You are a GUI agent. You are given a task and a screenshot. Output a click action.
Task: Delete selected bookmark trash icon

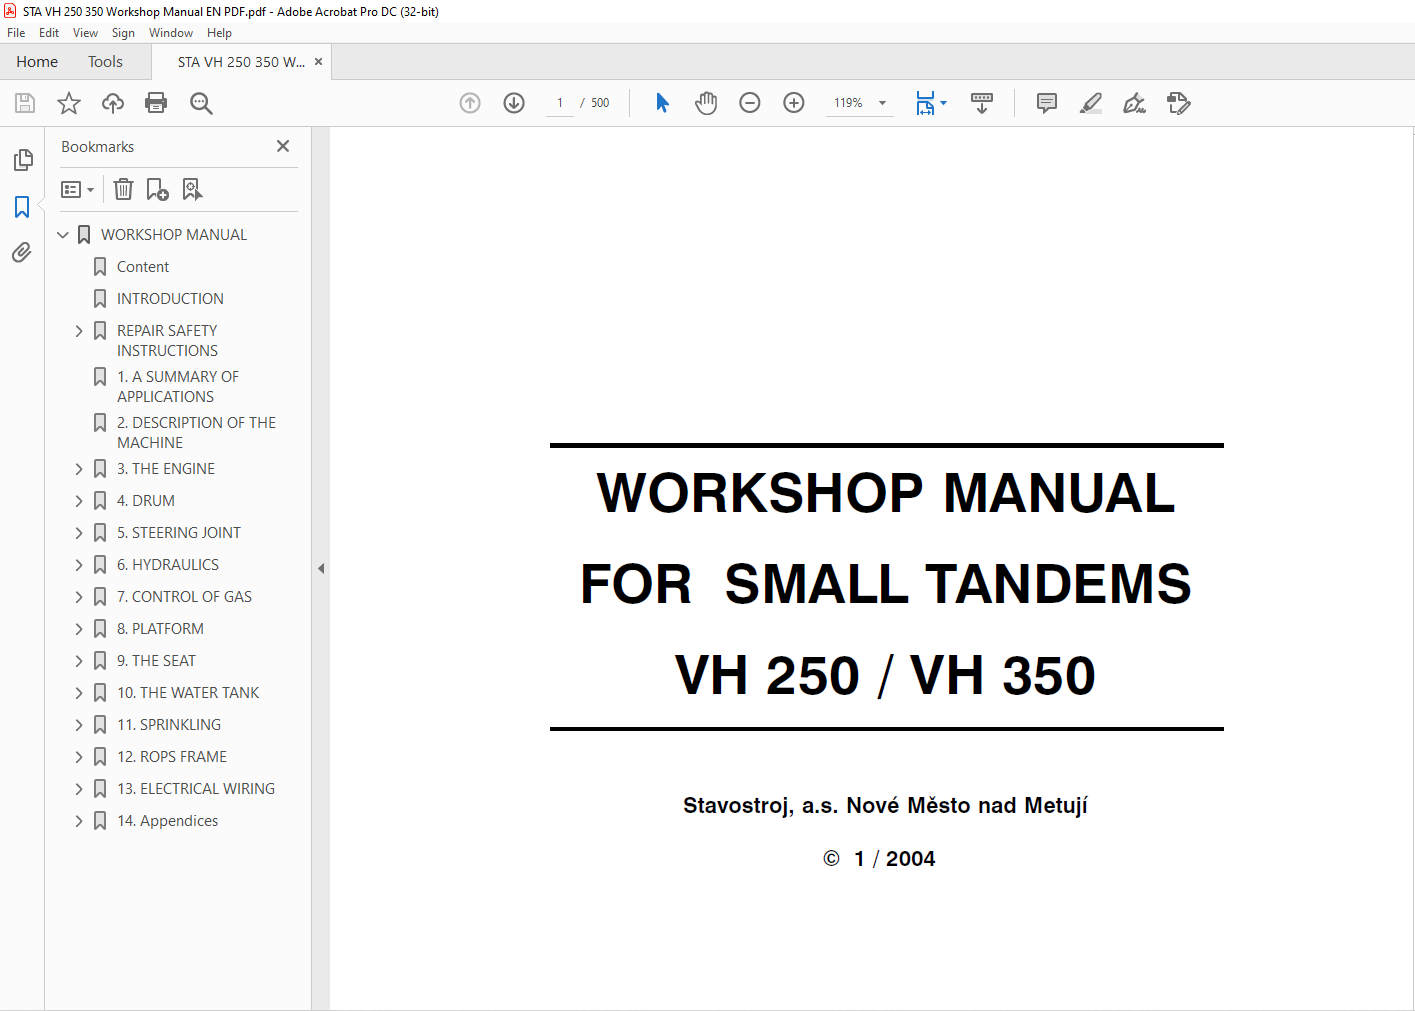click(x=123, y=189)
